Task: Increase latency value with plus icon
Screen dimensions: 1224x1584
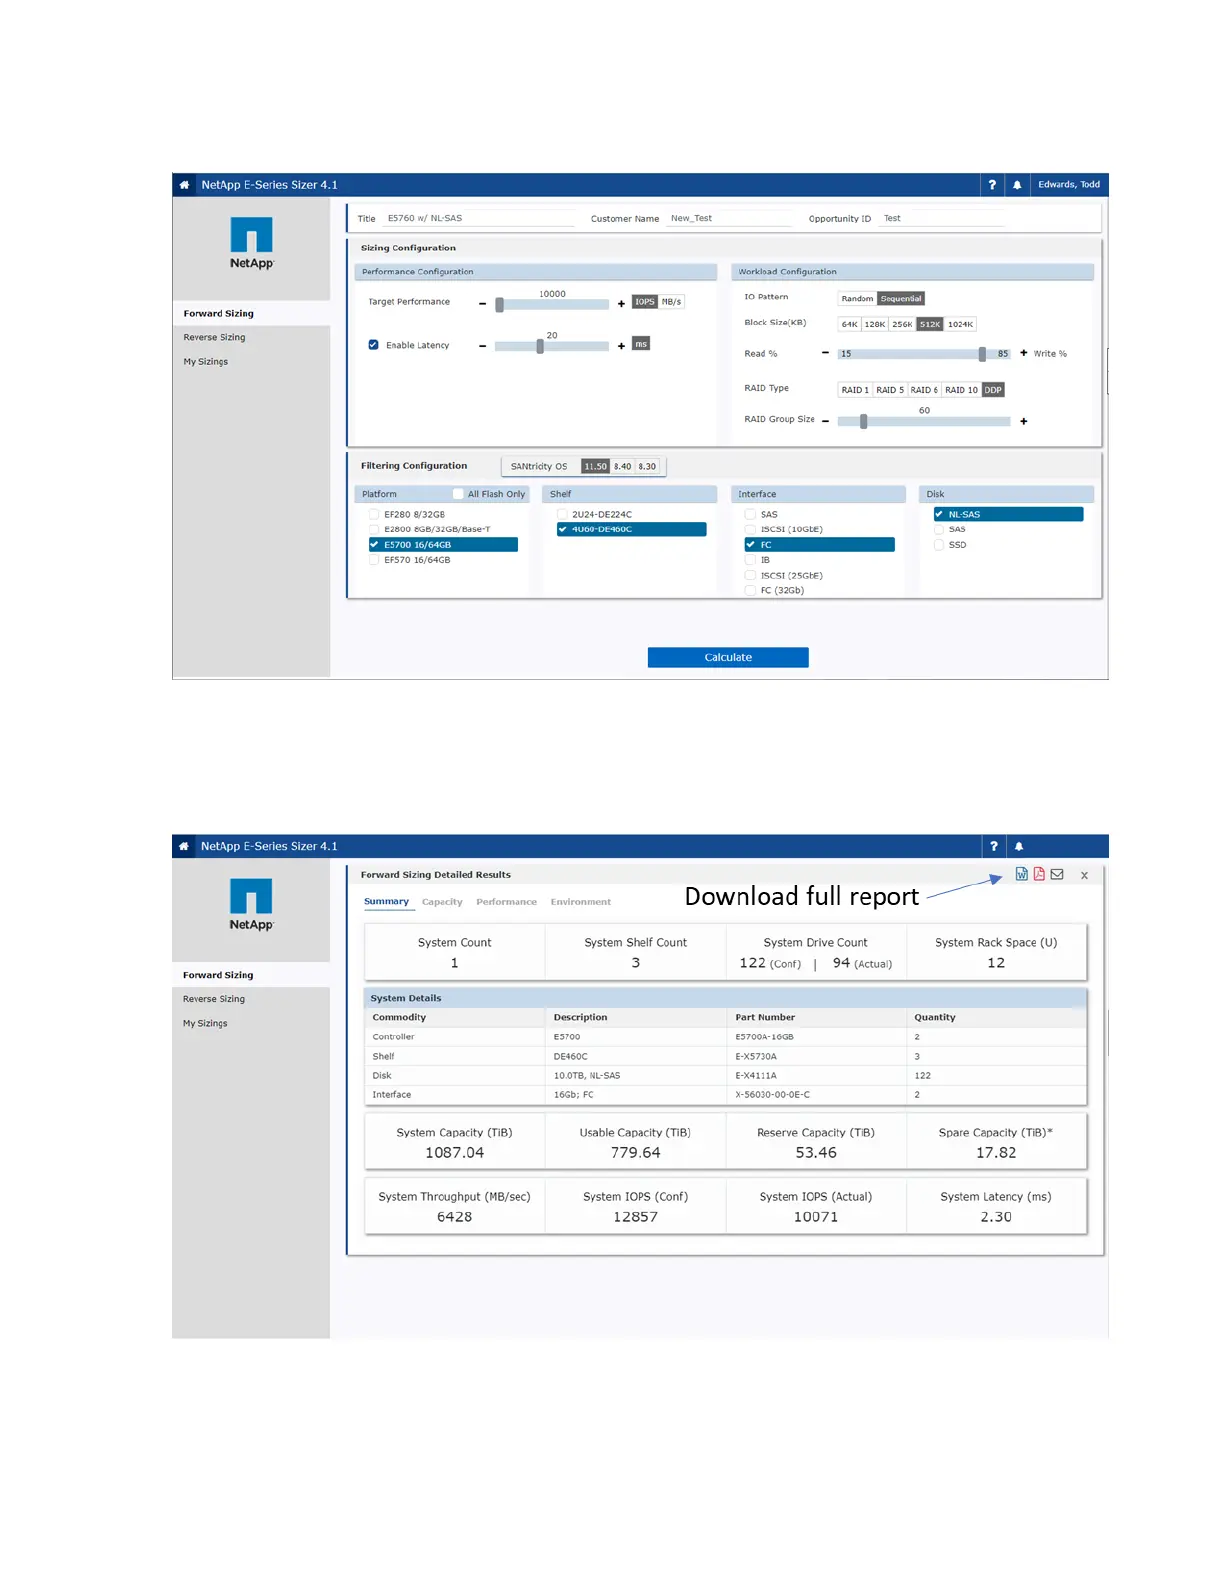Action: coord(621,346)
